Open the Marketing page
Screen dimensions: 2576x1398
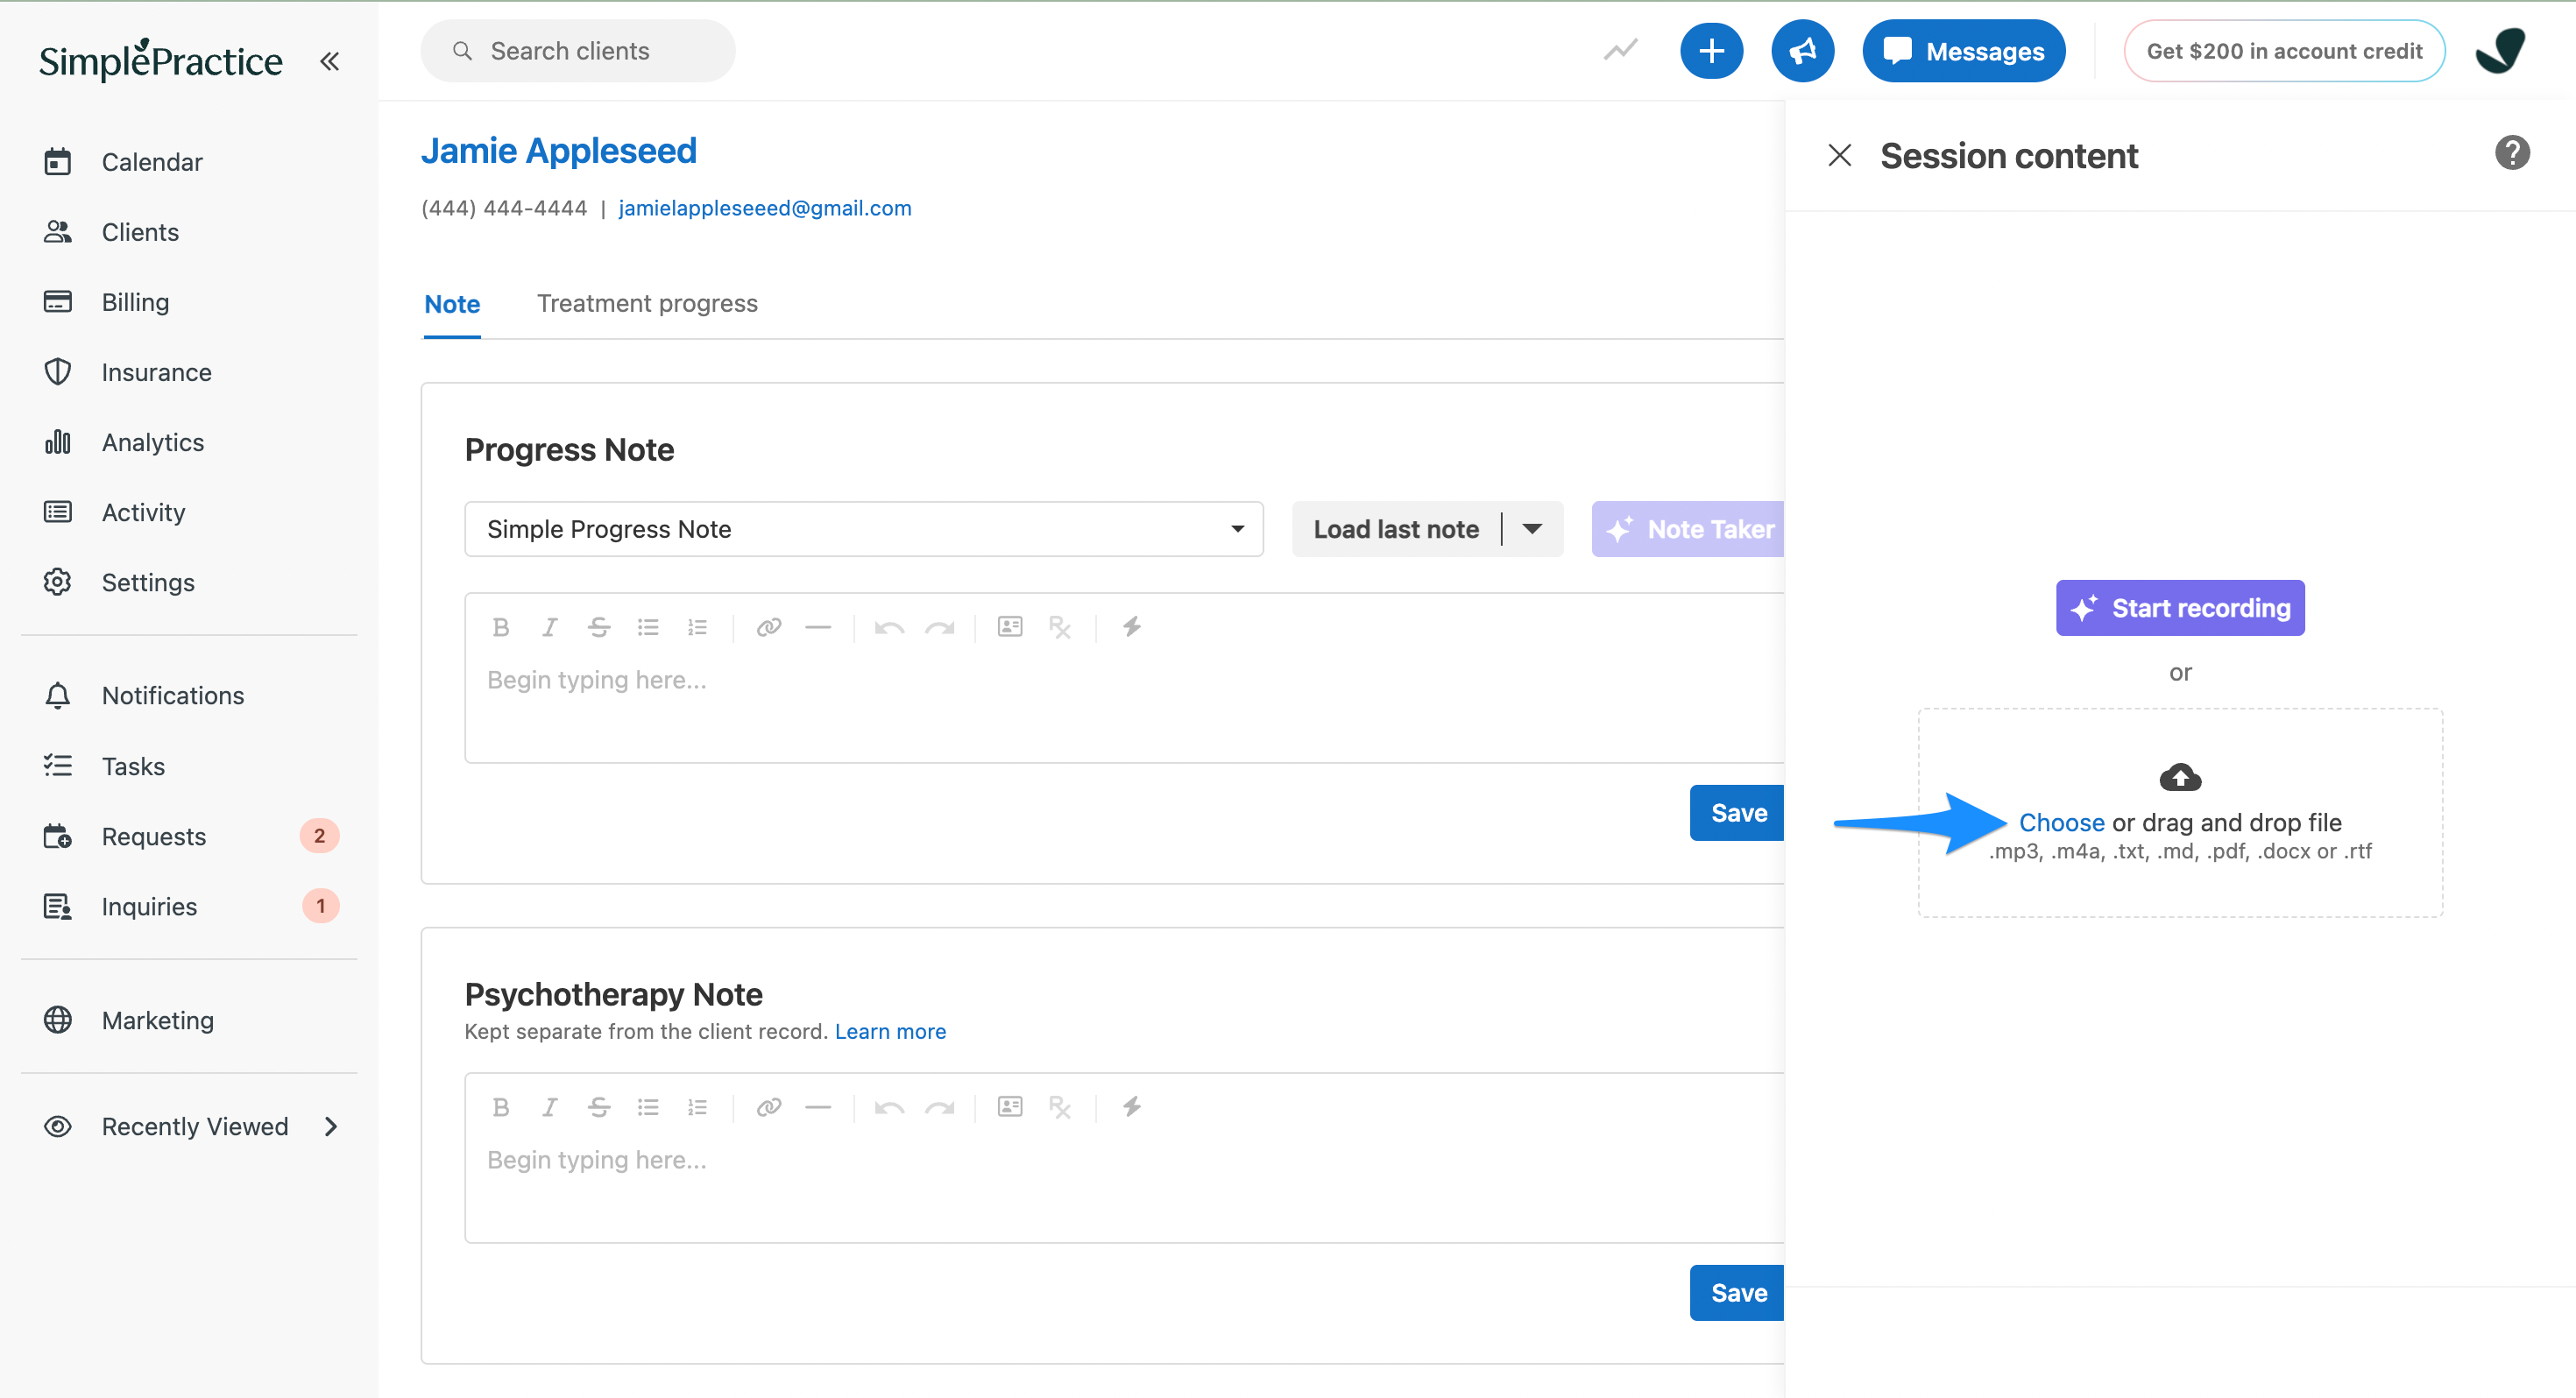tap(157, 1020)
